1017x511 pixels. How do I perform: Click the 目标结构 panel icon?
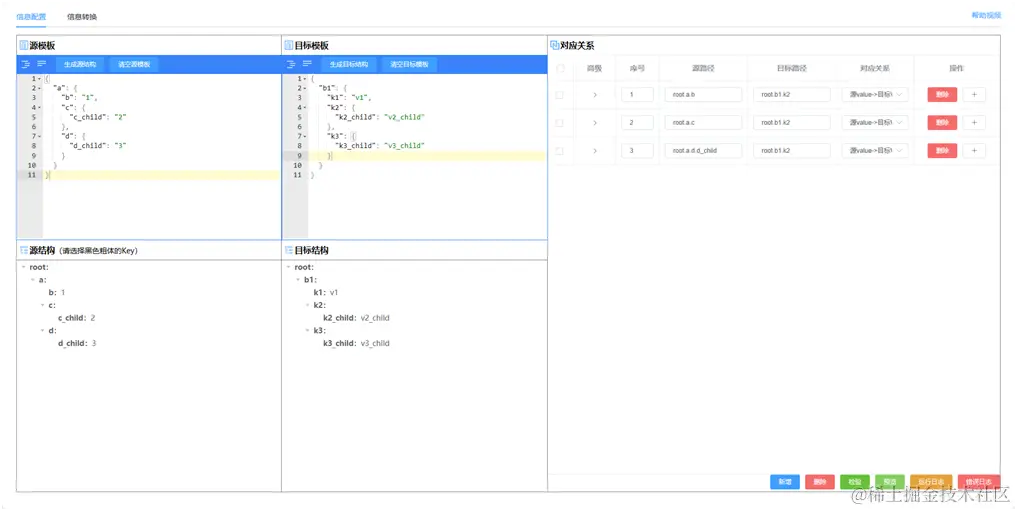pyautogui.click(x=289, y=250)
